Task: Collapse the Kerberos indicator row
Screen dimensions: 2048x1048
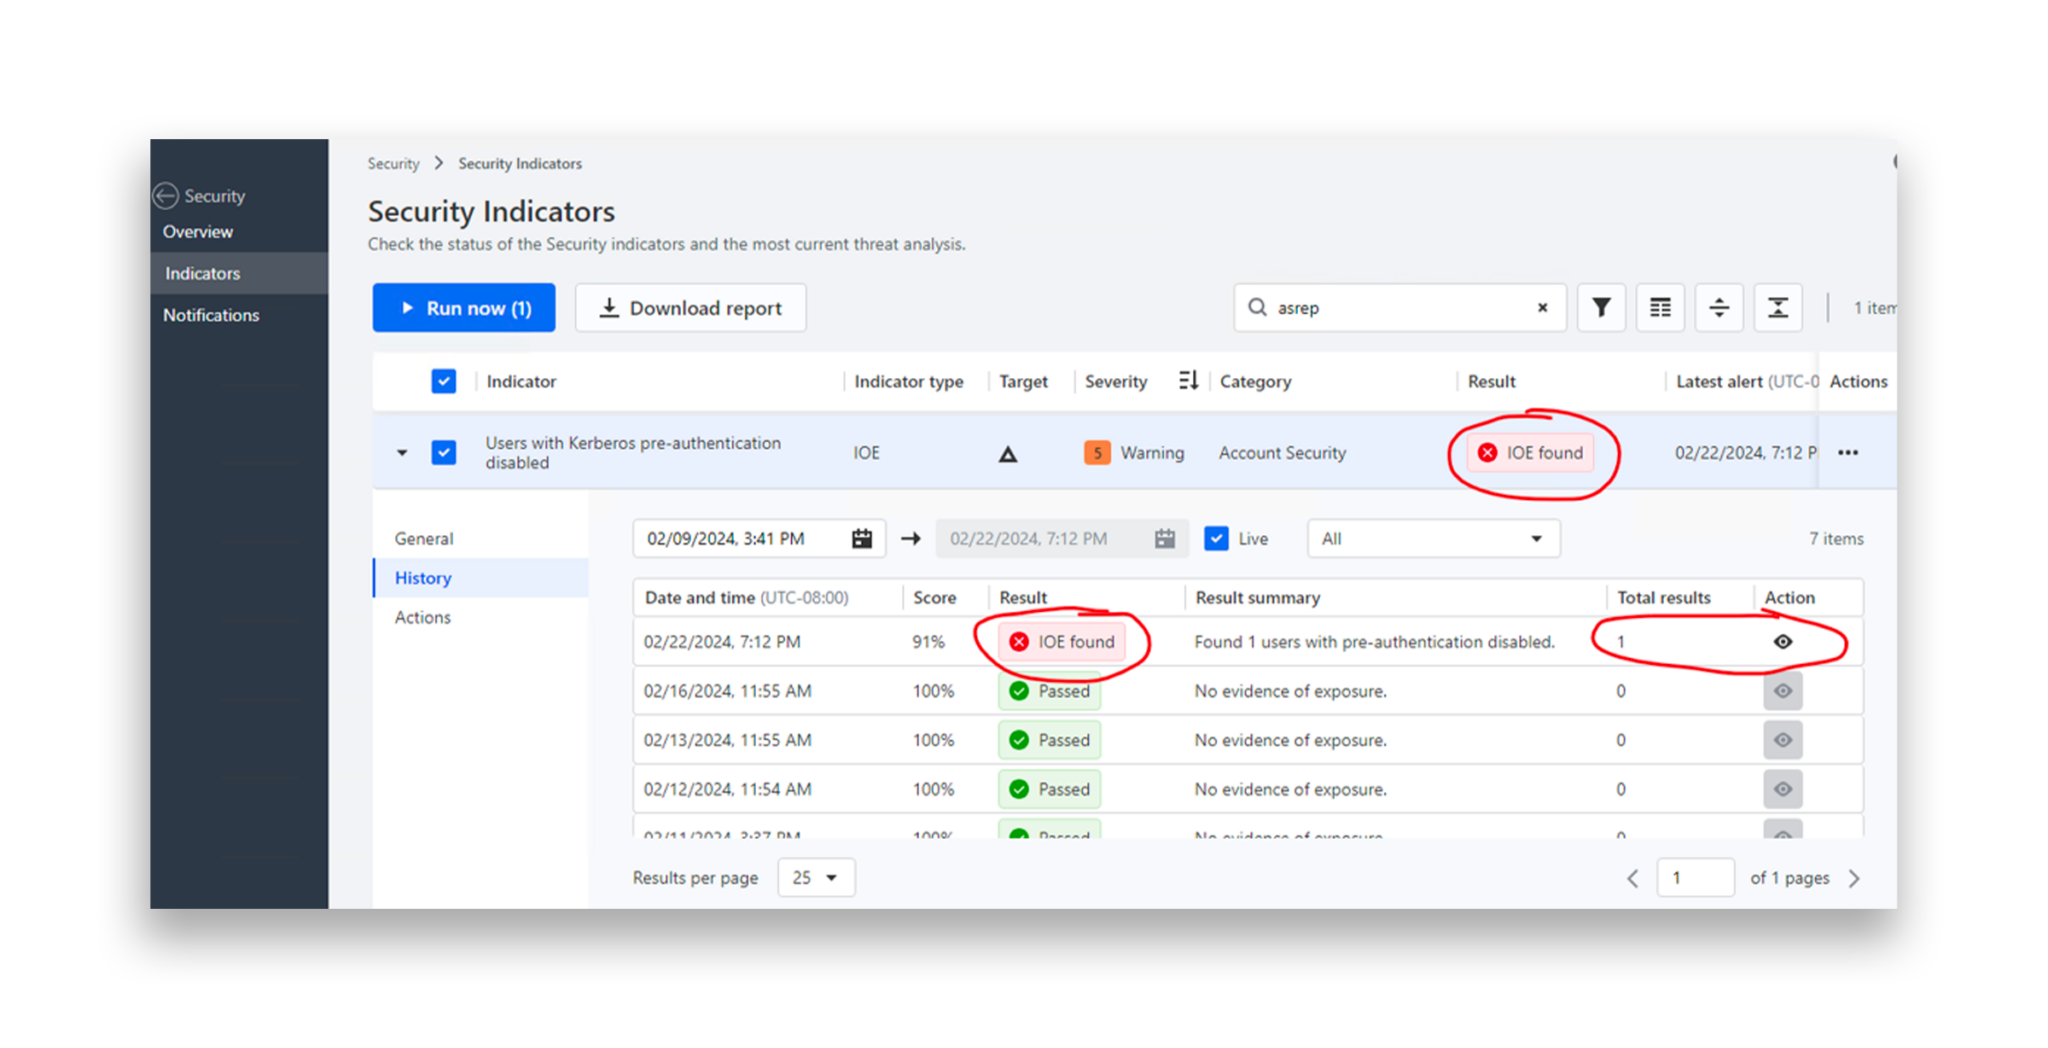Action: pos(402,453)
